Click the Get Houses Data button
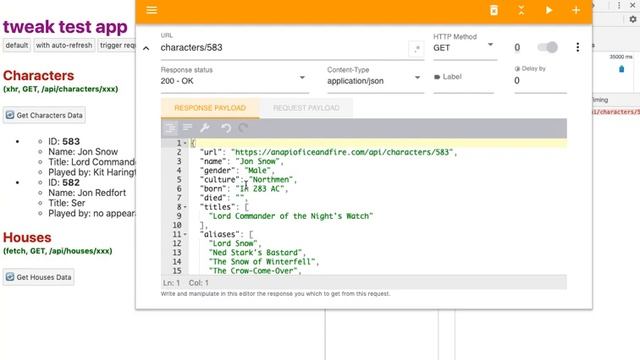The height and width of the screenshot is (360, 640). [39, 277]
